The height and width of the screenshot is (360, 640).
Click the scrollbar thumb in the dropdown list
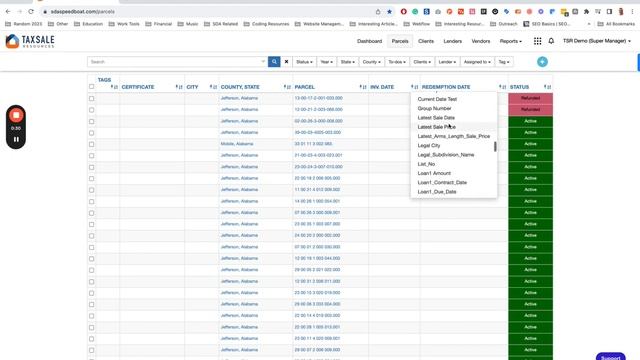point(495,146)
